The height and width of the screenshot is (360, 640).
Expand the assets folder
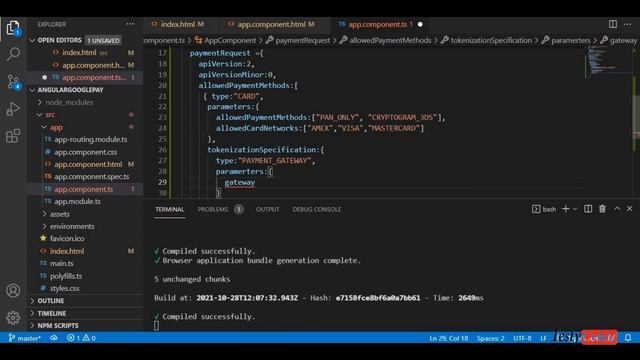coord(60,214)
